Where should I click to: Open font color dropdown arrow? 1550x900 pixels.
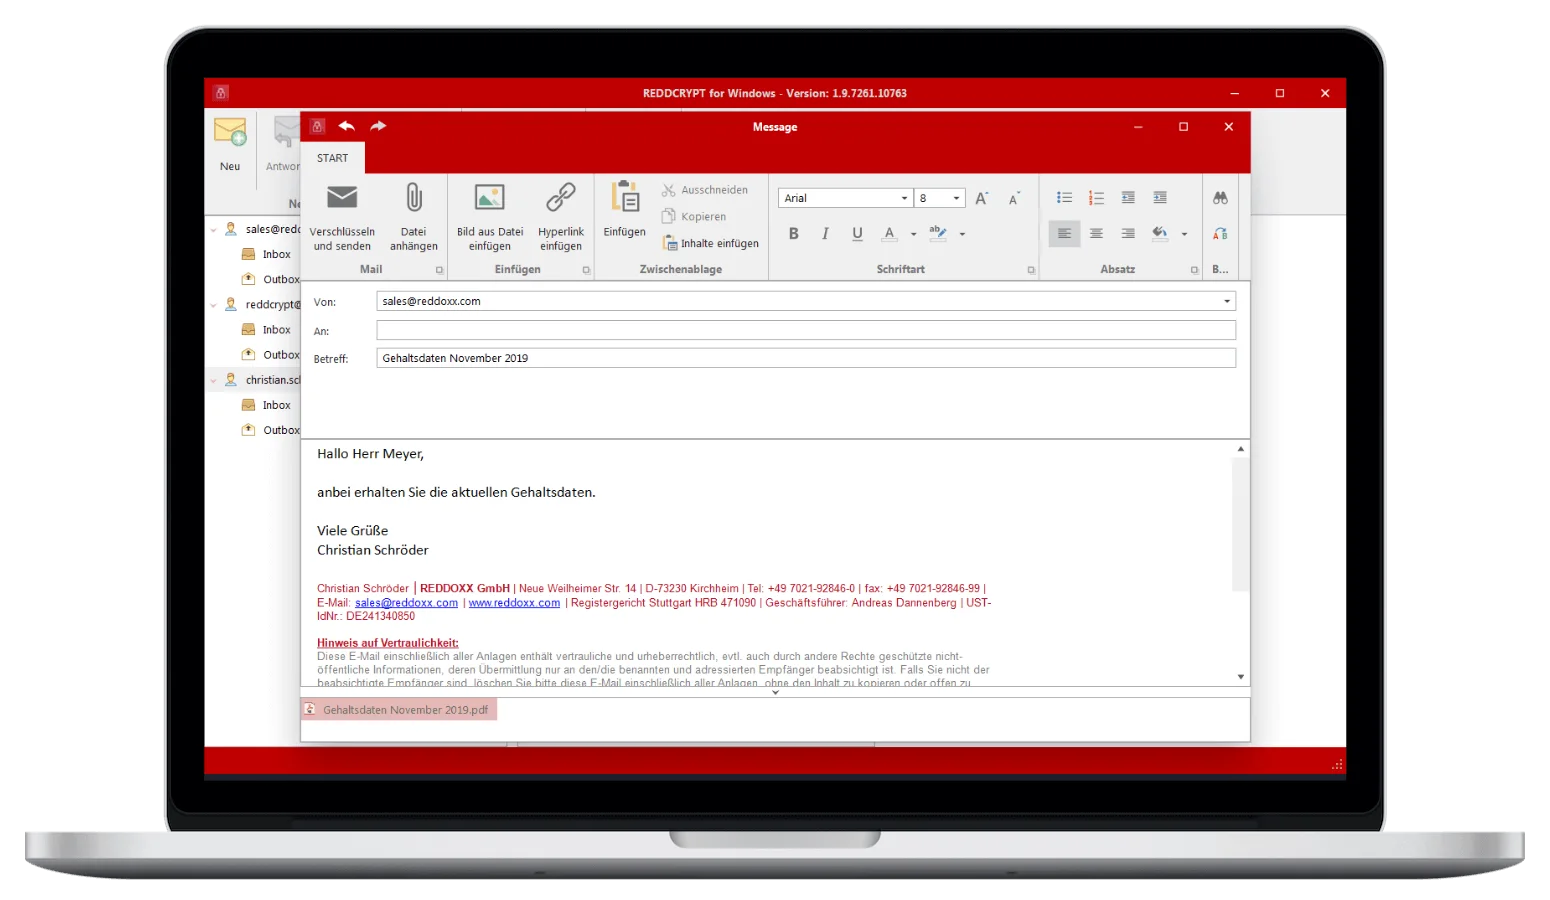(x=913, y=234)
